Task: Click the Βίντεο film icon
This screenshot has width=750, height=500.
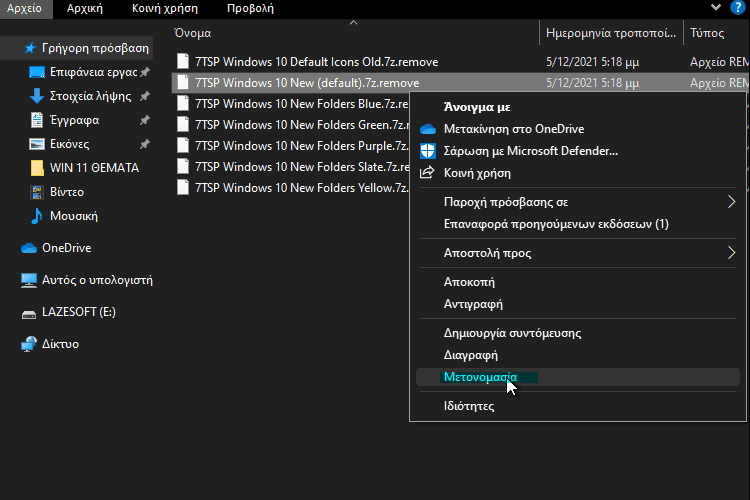Action: [x=37, y=192]
